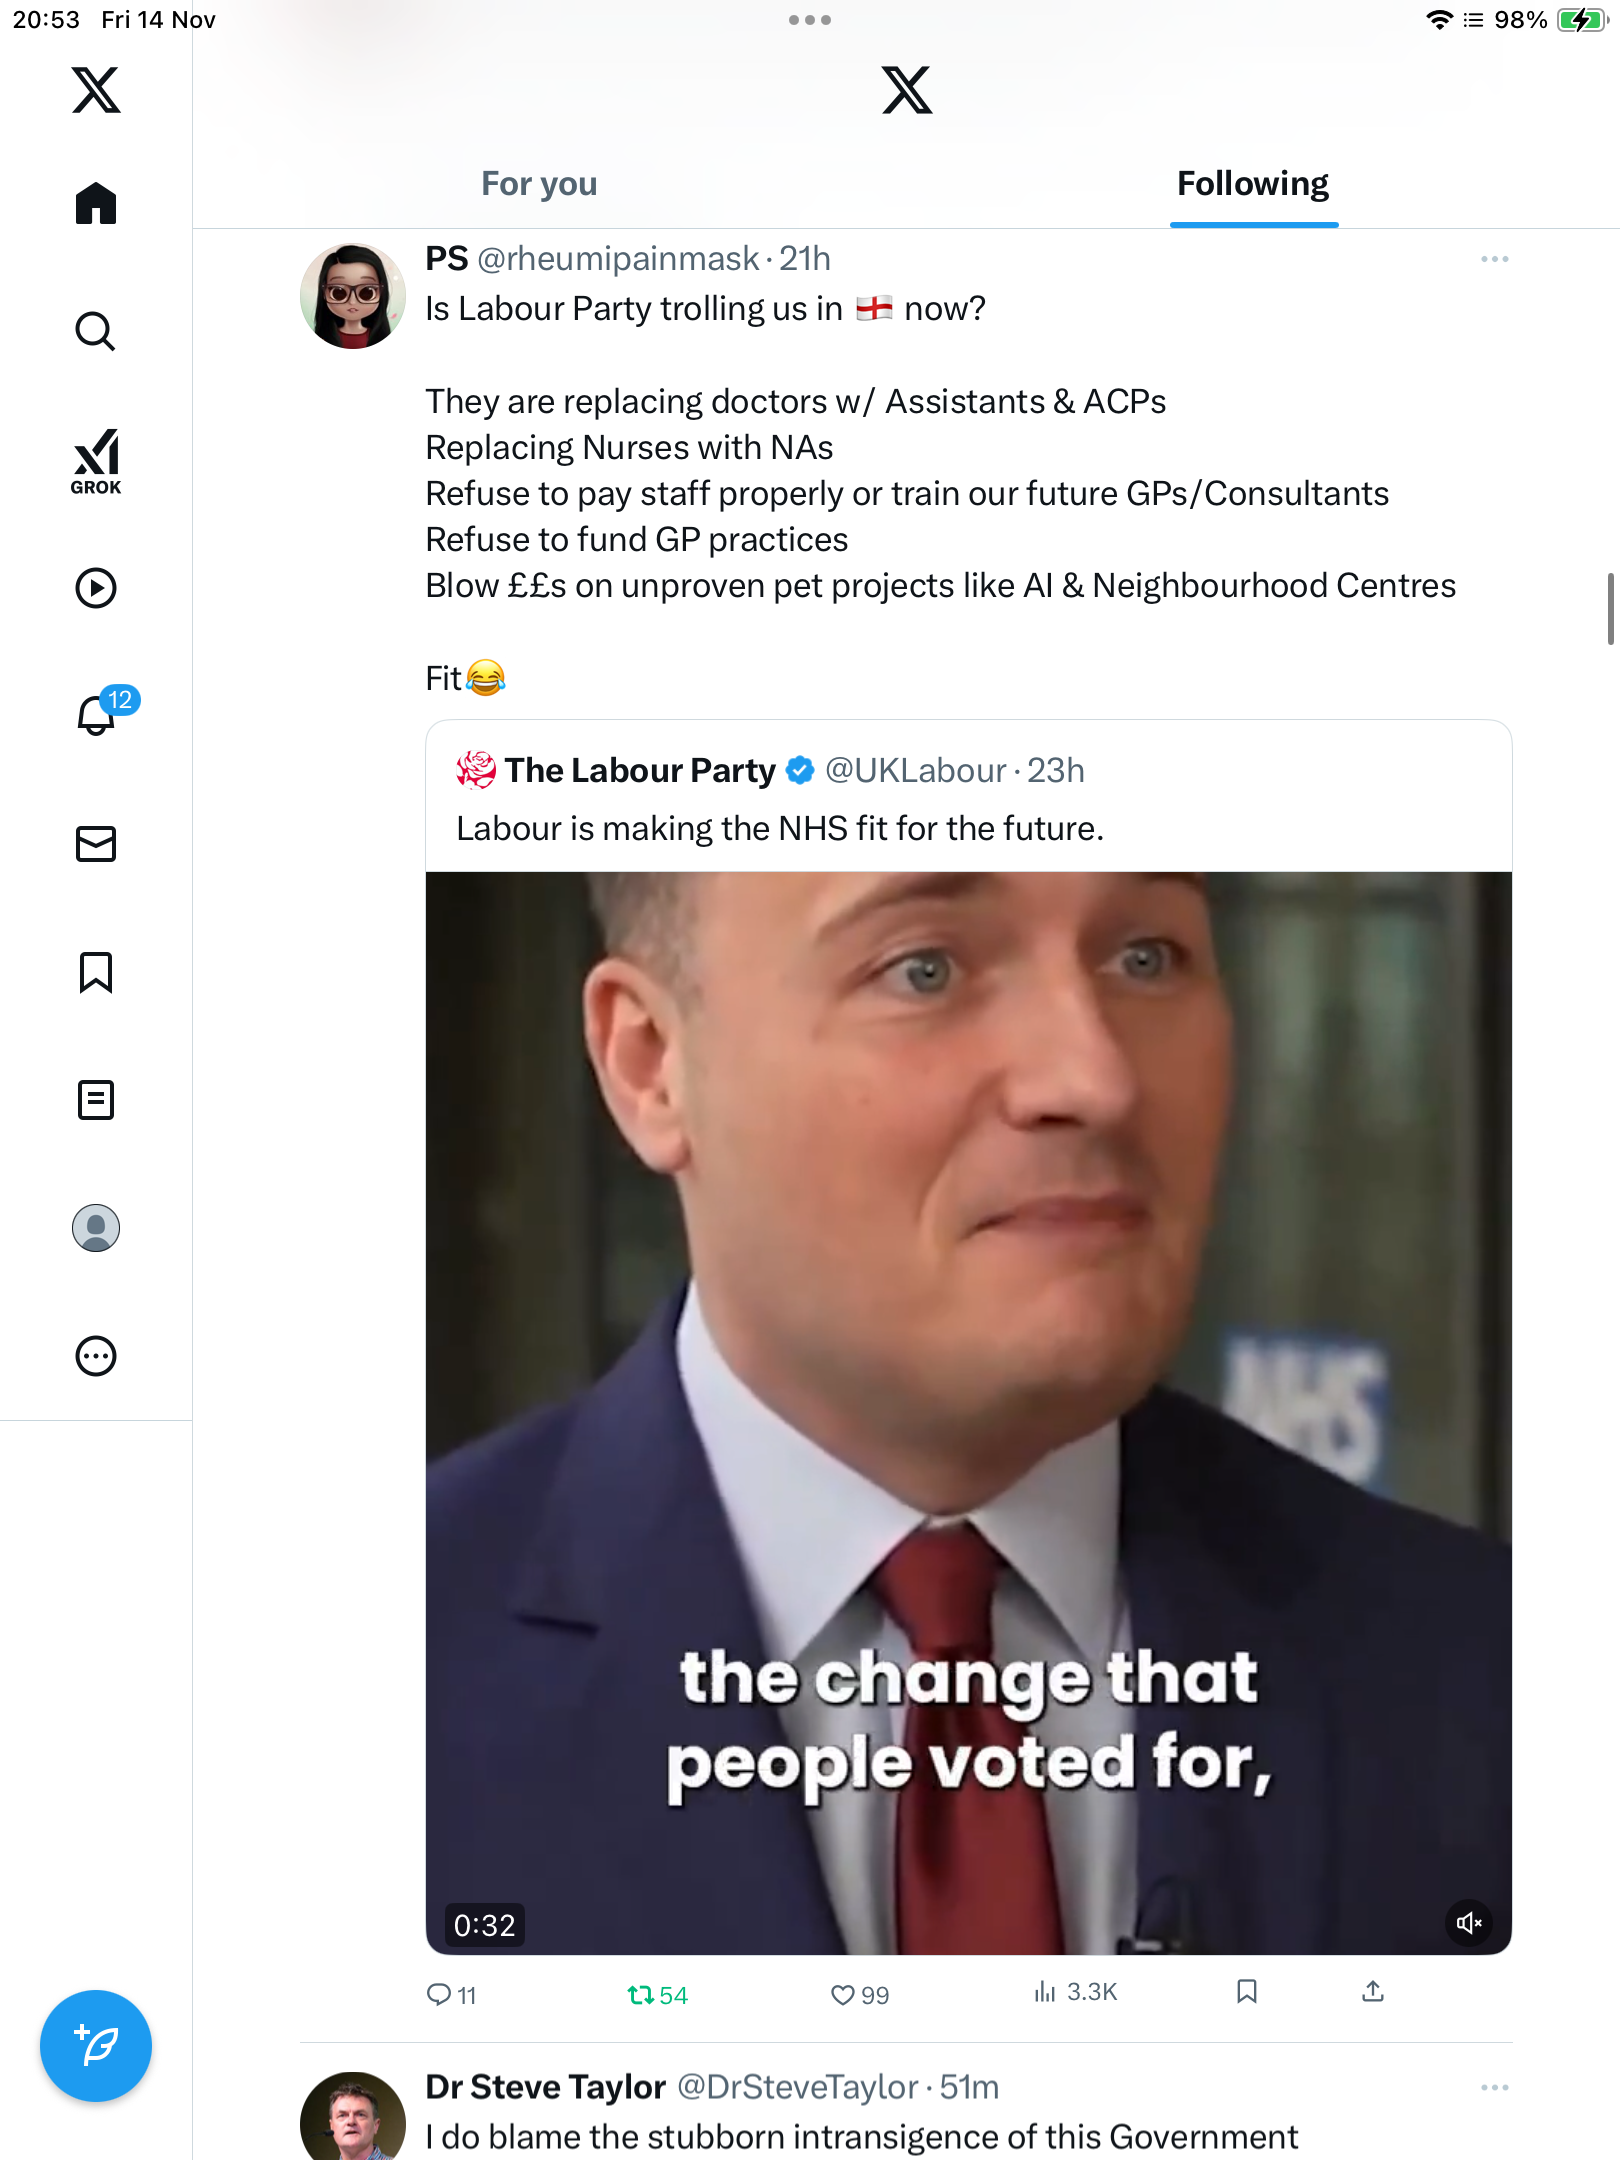Open more options on Dr Steve Taylor post
Image resolution: width=1620 pixels, height=2160 pixels.
(x=1494, y=2088)
